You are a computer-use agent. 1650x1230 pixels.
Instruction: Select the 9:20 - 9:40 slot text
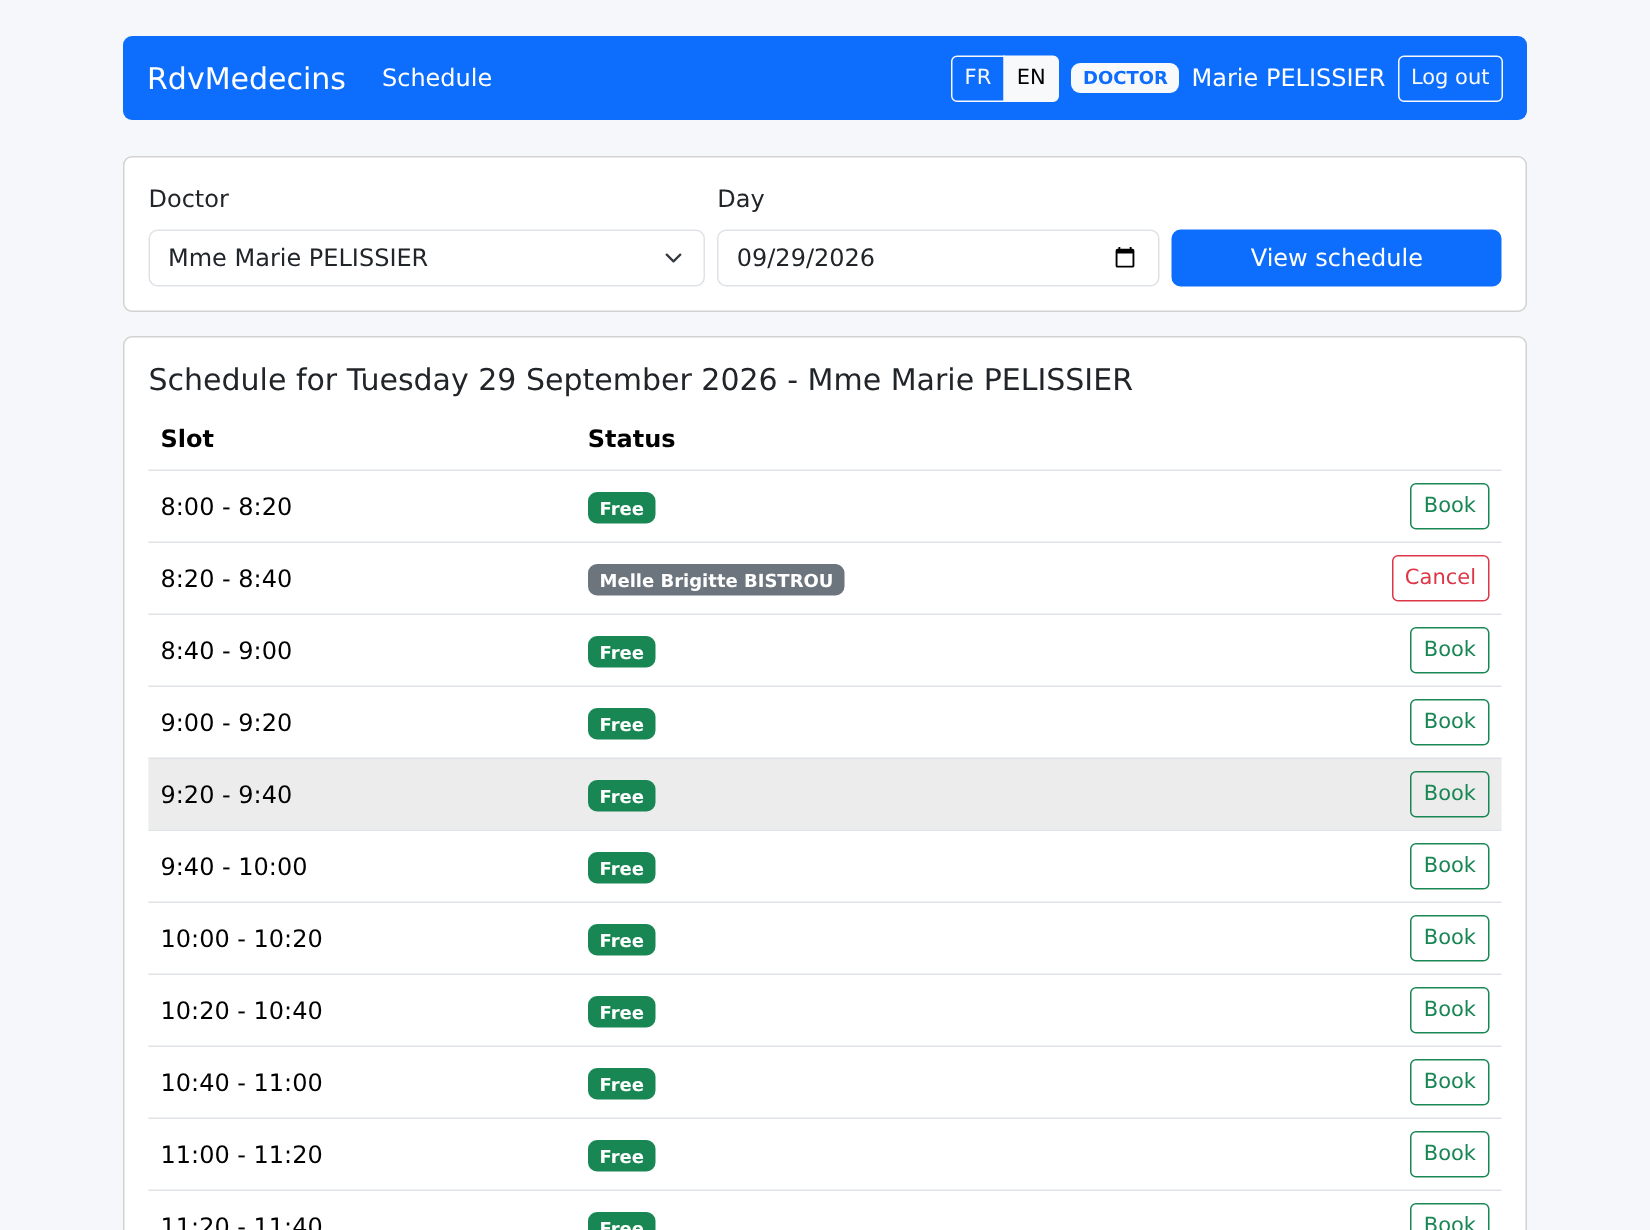(x=226, y=795)
